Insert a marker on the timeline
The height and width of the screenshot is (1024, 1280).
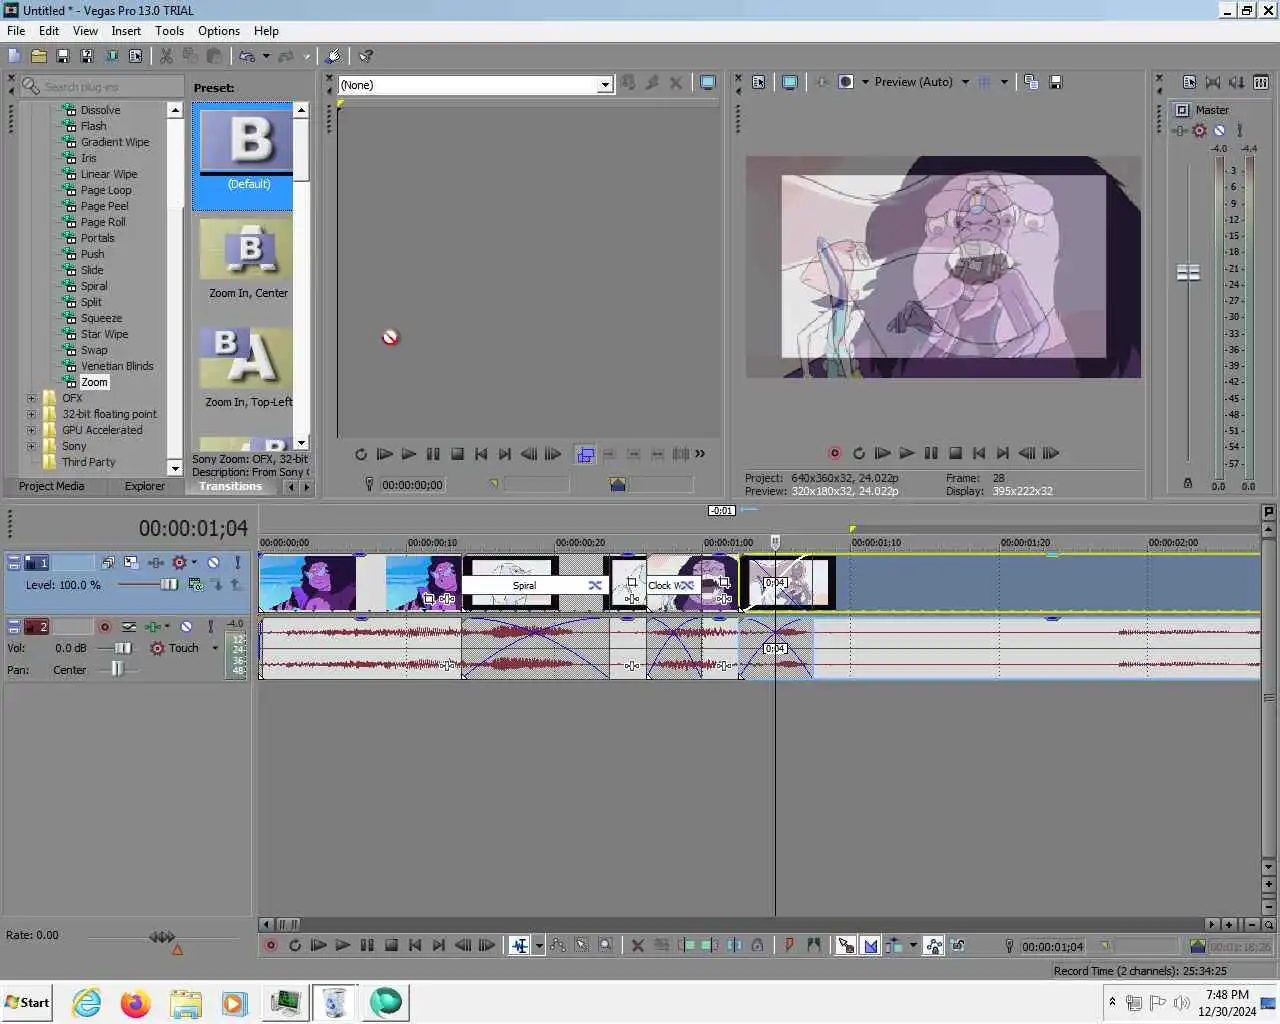click(x=789, y=945)
